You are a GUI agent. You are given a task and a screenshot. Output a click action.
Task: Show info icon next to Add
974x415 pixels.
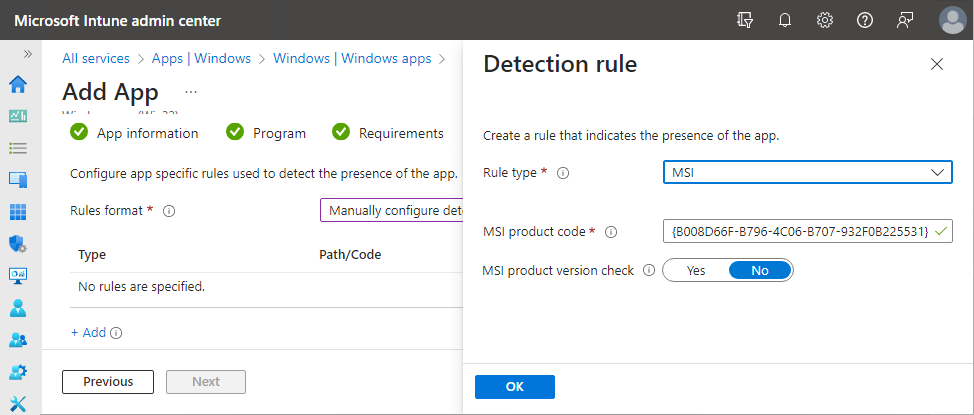click(x=116, y=333)
